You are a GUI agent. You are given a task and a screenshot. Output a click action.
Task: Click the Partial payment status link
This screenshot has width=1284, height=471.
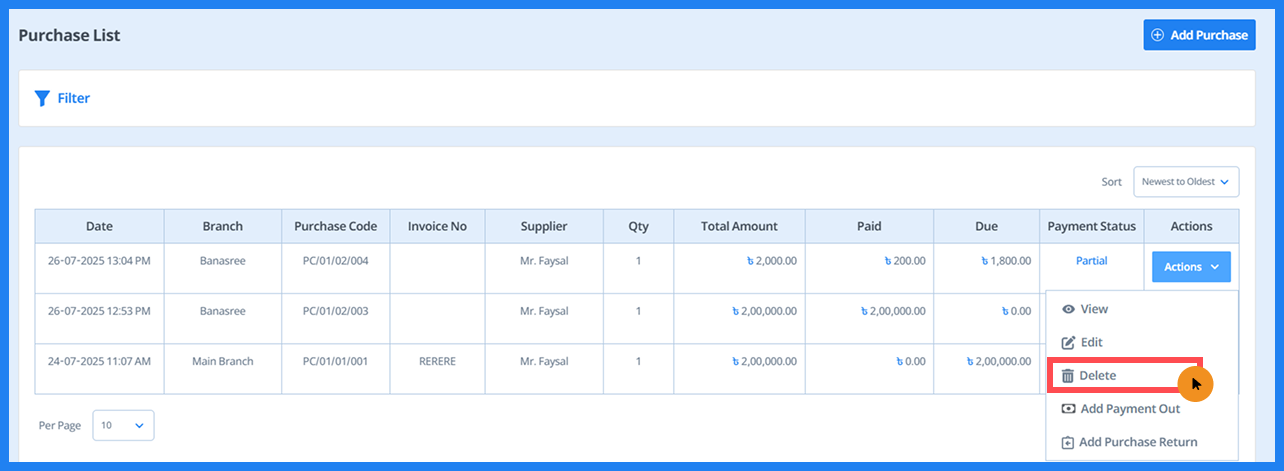pos(1091,261)
